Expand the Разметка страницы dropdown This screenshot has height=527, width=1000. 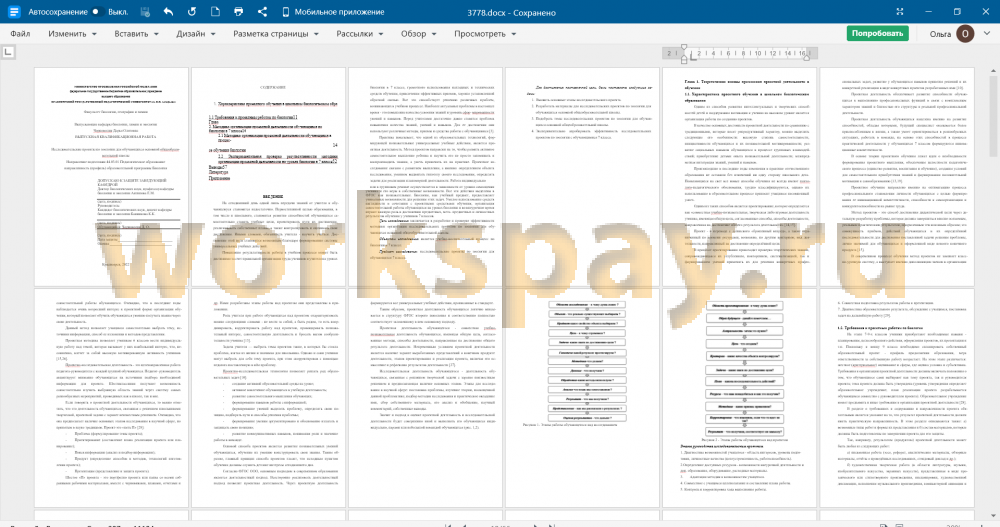(x=276, y=33)
